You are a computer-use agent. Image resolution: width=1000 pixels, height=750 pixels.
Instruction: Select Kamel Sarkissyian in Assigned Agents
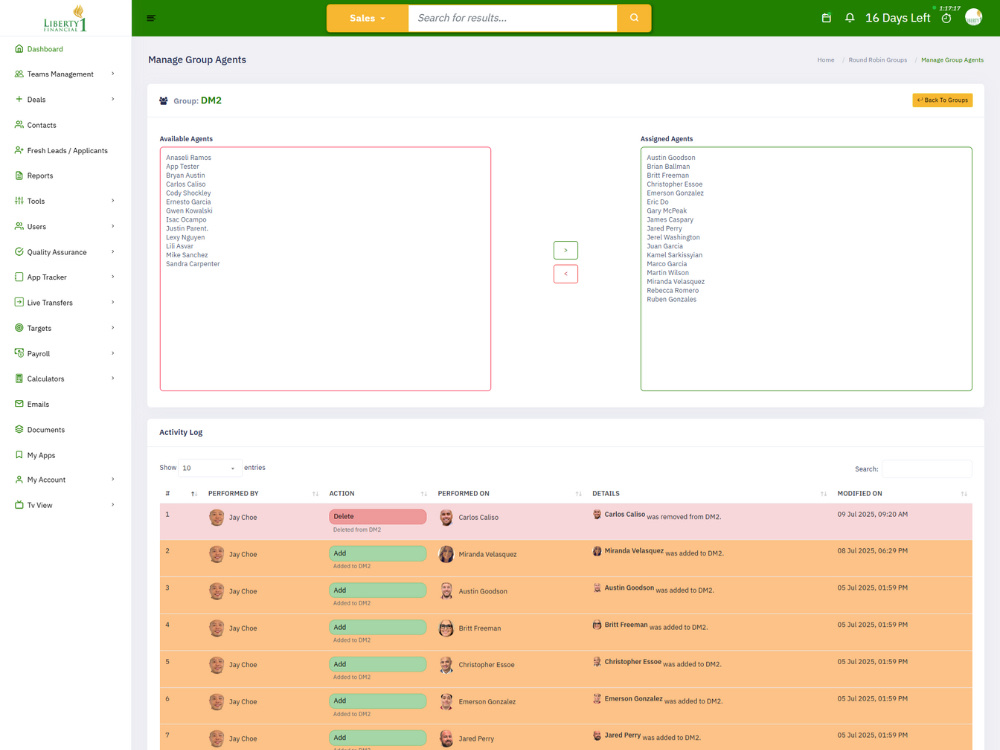tap(674, 255)
